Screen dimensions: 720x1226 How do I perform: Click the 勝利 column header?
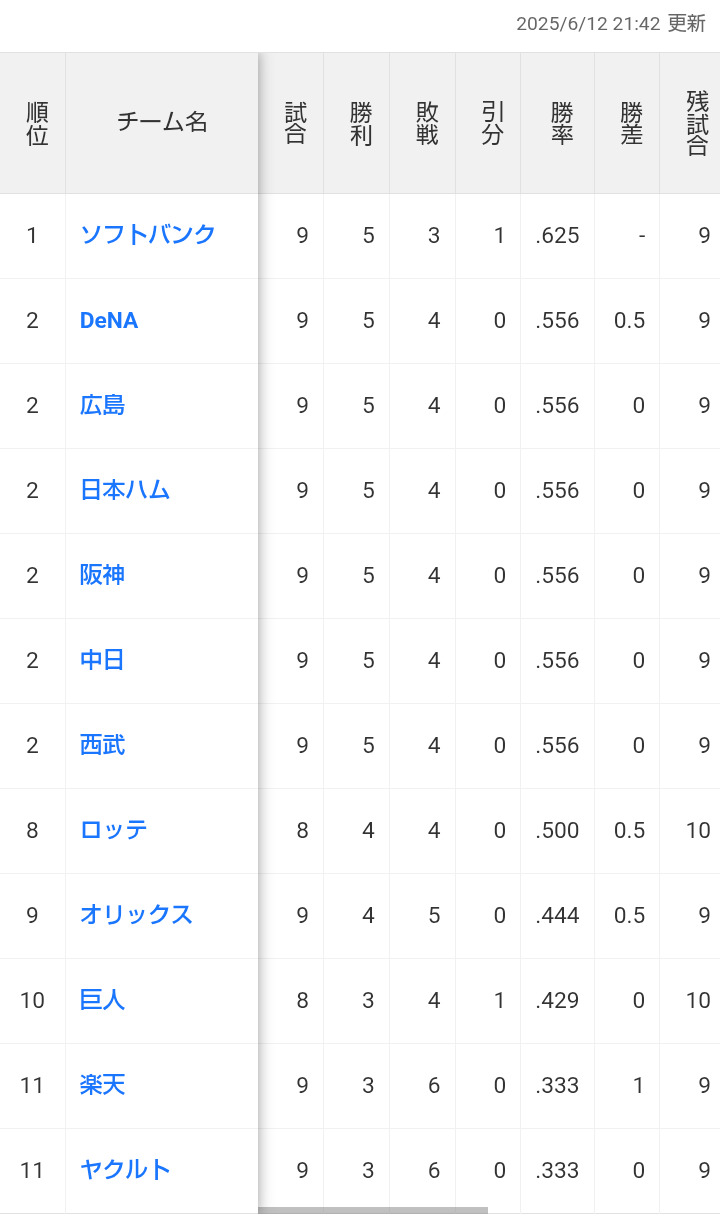(361, 124)
